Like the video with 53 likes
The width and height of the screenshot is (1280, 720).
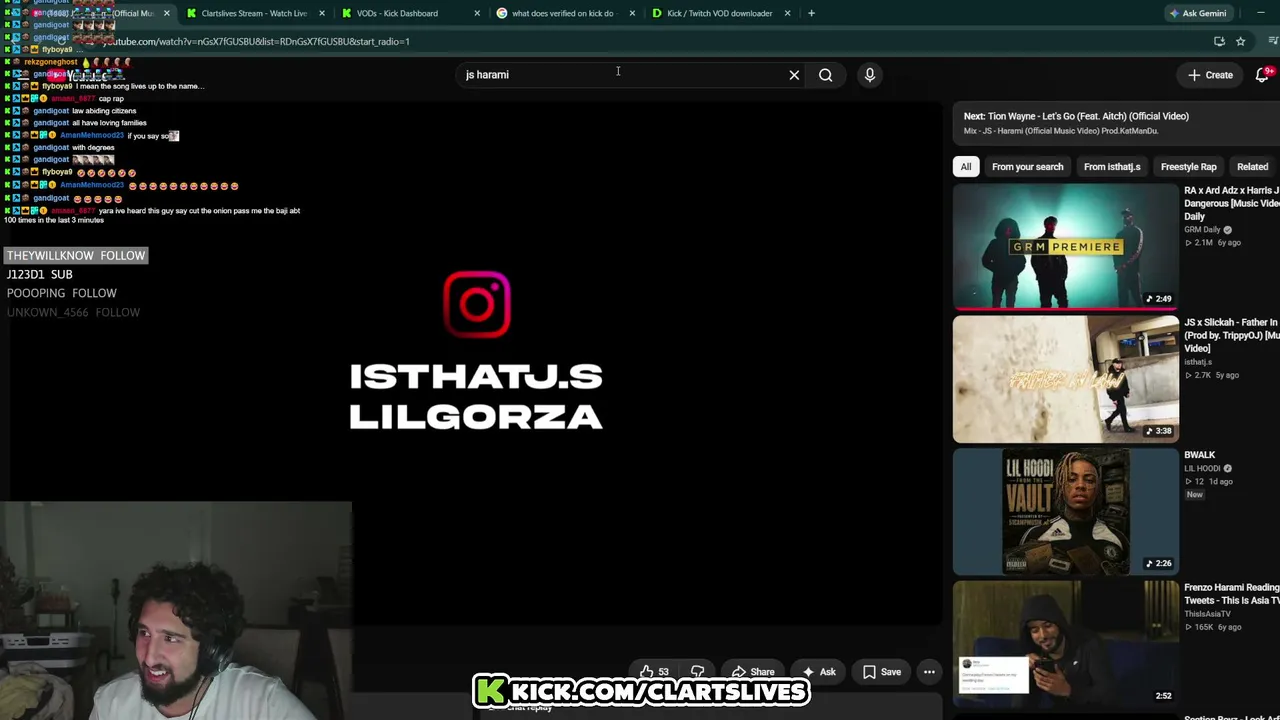click(x=654, y=672)
